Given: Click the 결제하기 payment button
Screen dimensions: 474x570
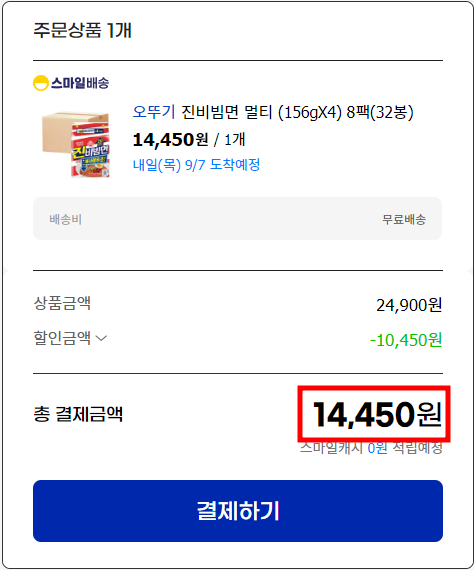Looking at the screenshot, I should (x=238, y=511).
